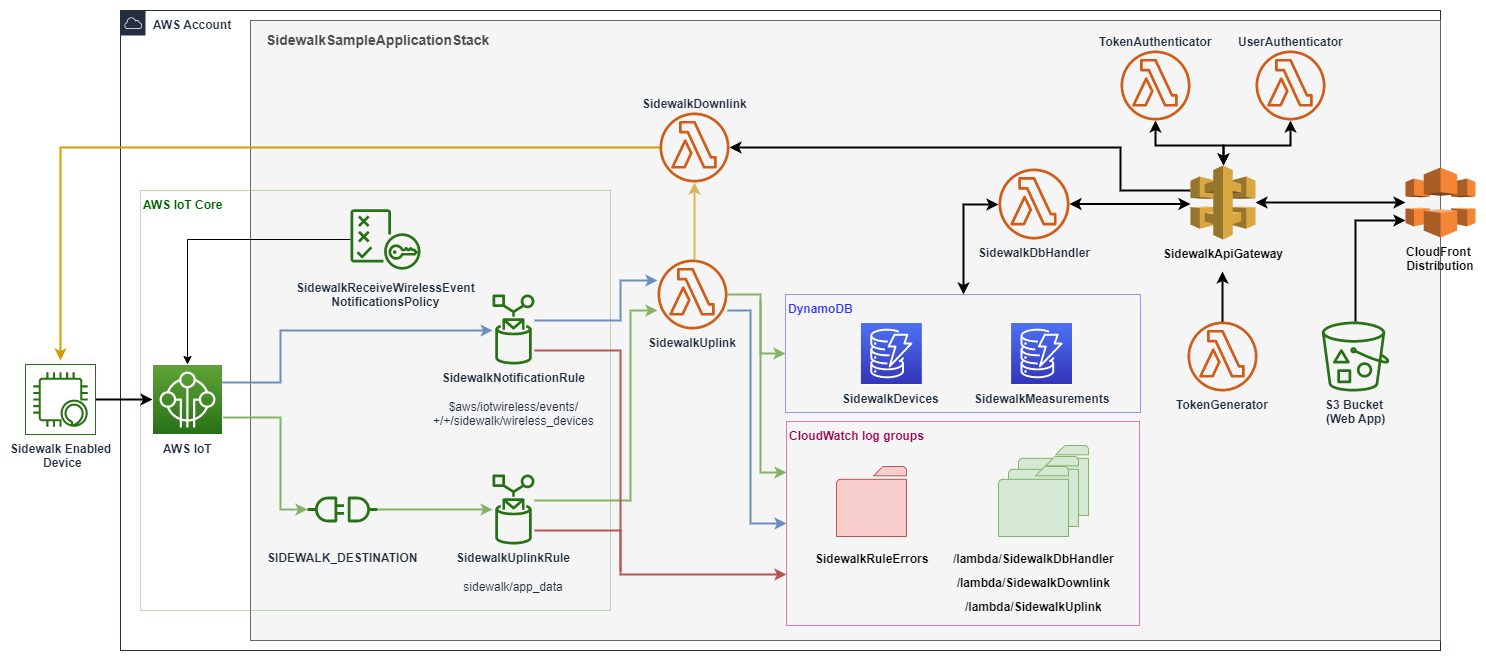The height and width of the screenshot is (661, 1486).
Task: Select the SidewalkReceiveWirelessEvent NotificationsPolicy label
Action: coord(385,294)
